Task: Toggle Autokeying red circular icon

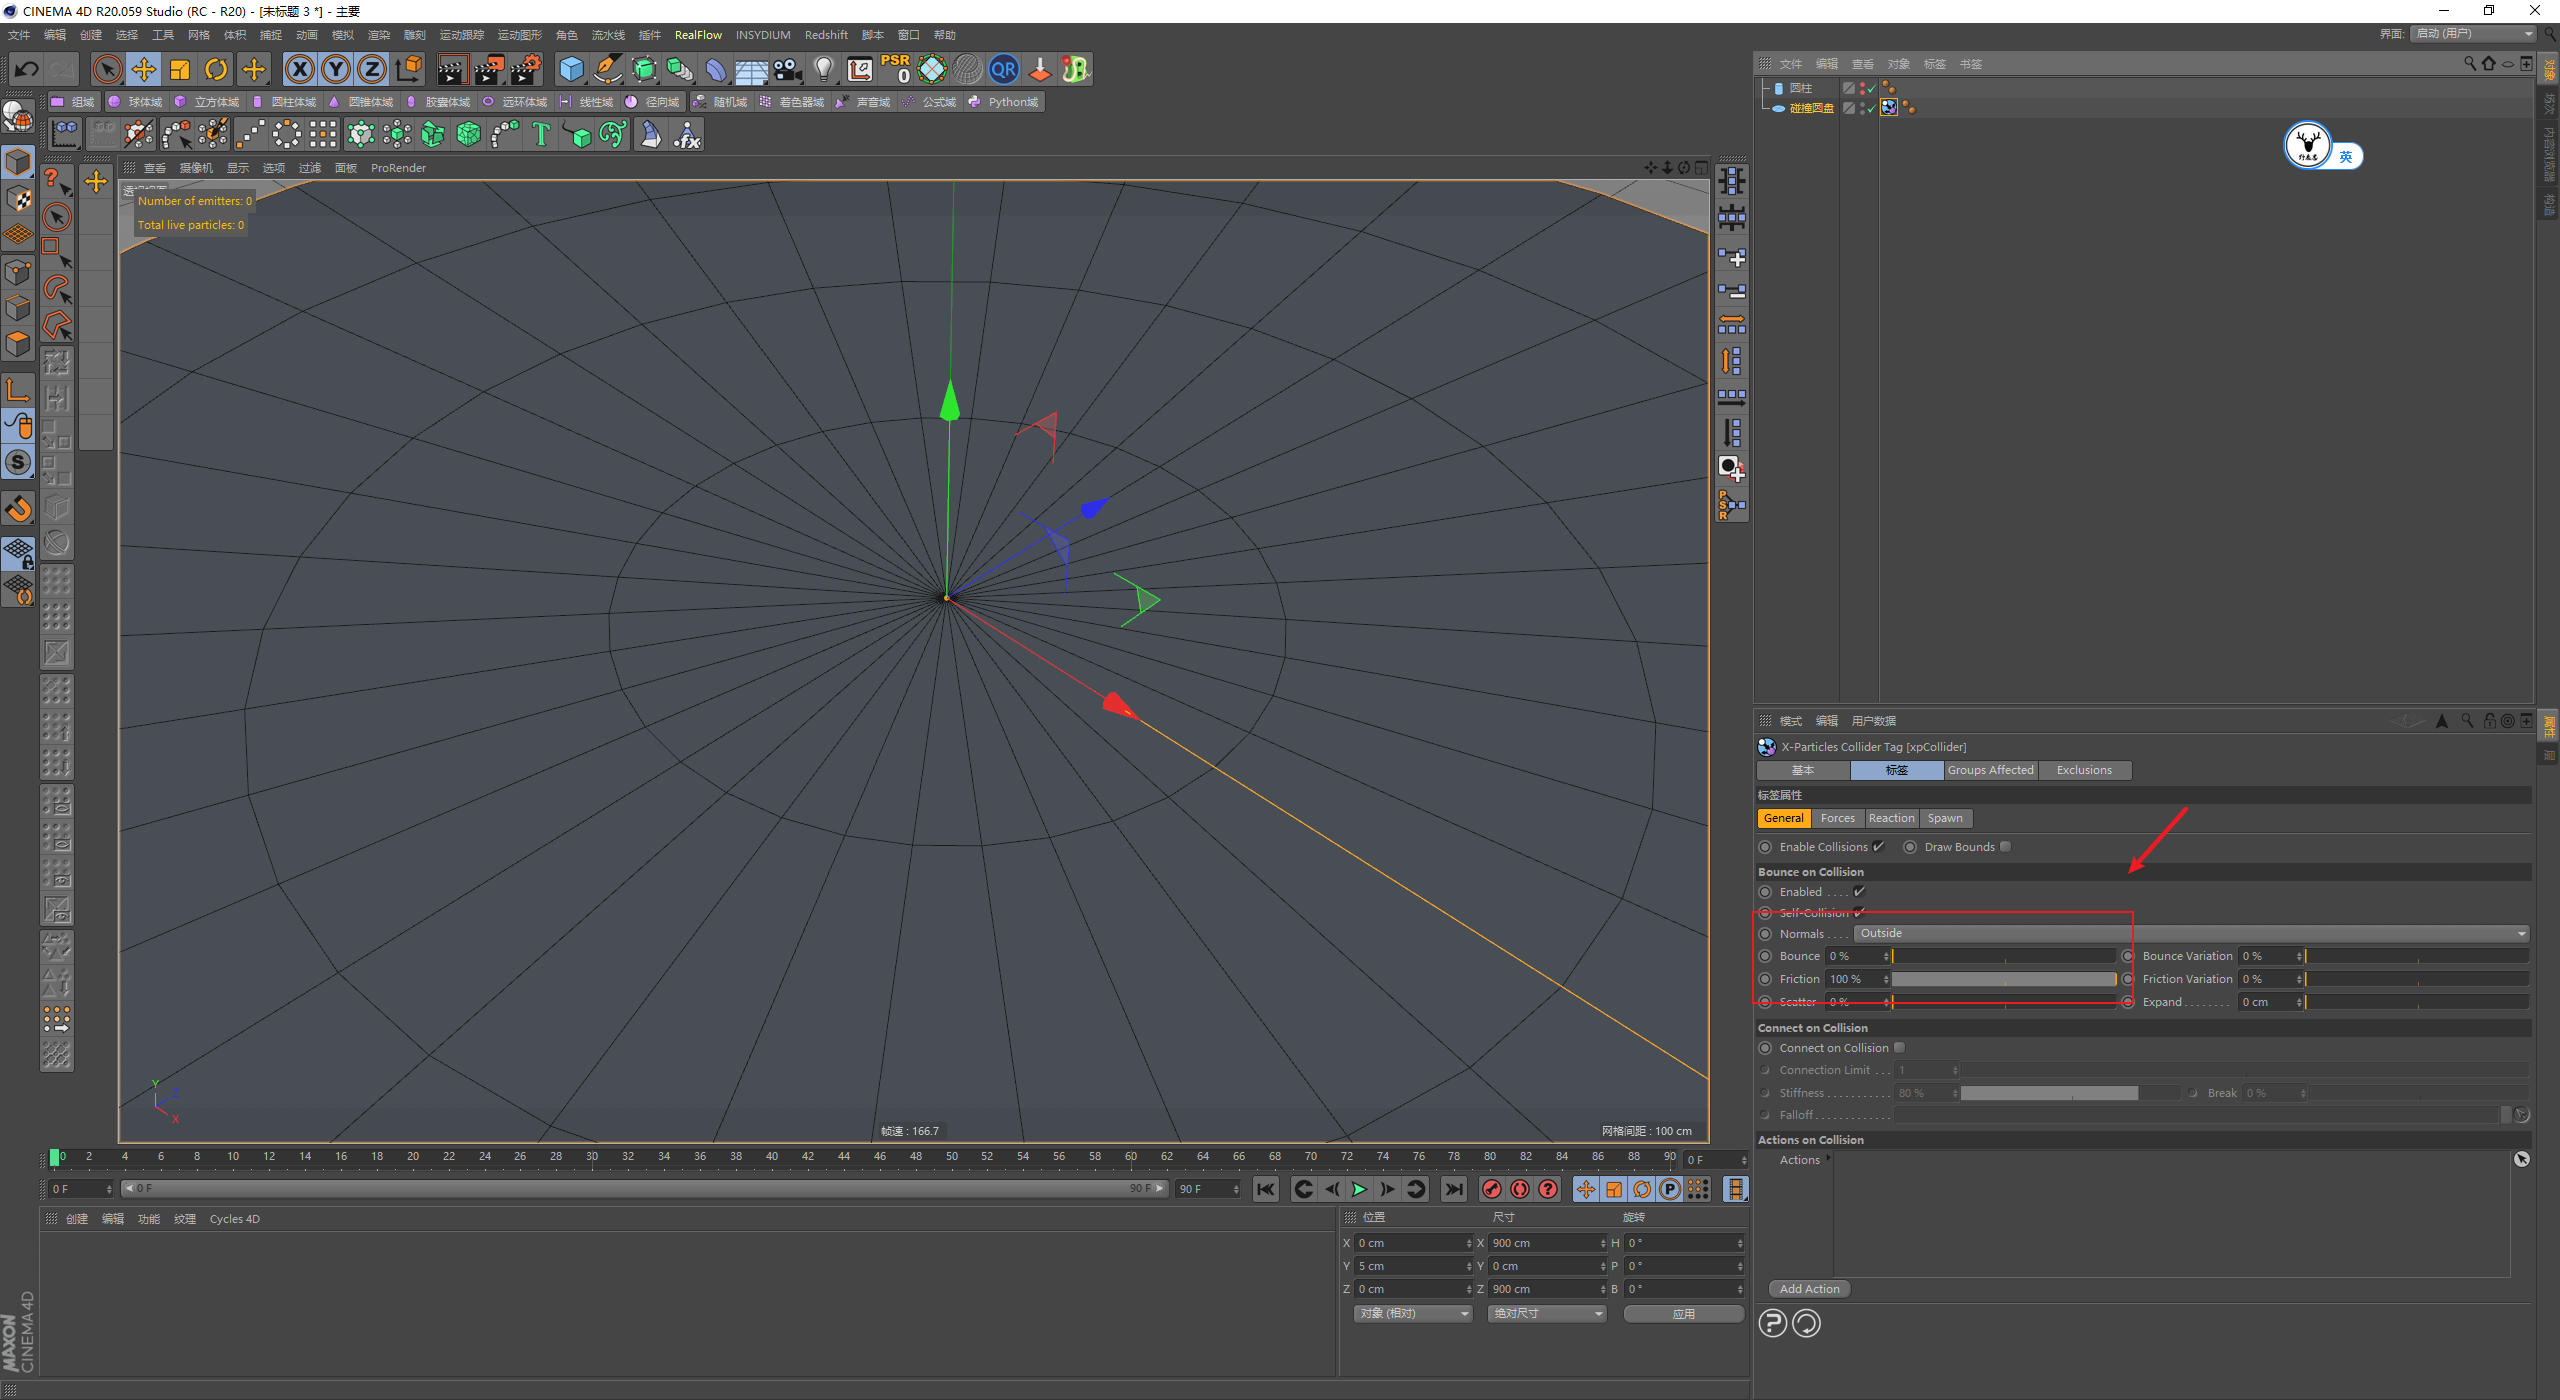Action: (1519, 1189)
